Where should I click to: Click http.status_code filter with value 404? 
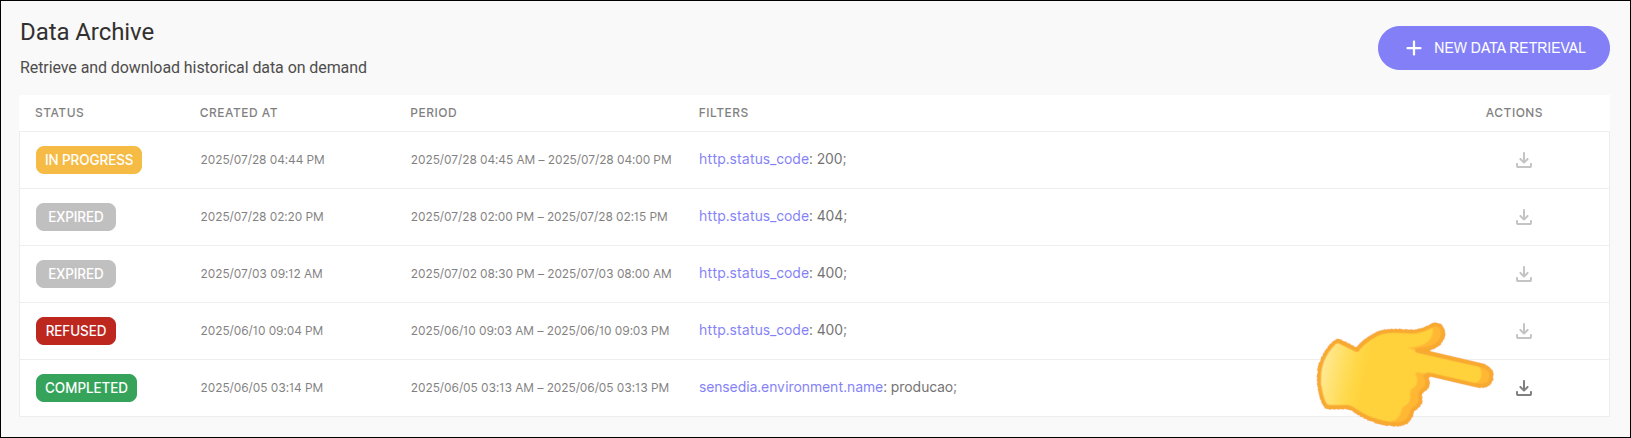pos(754,216)
